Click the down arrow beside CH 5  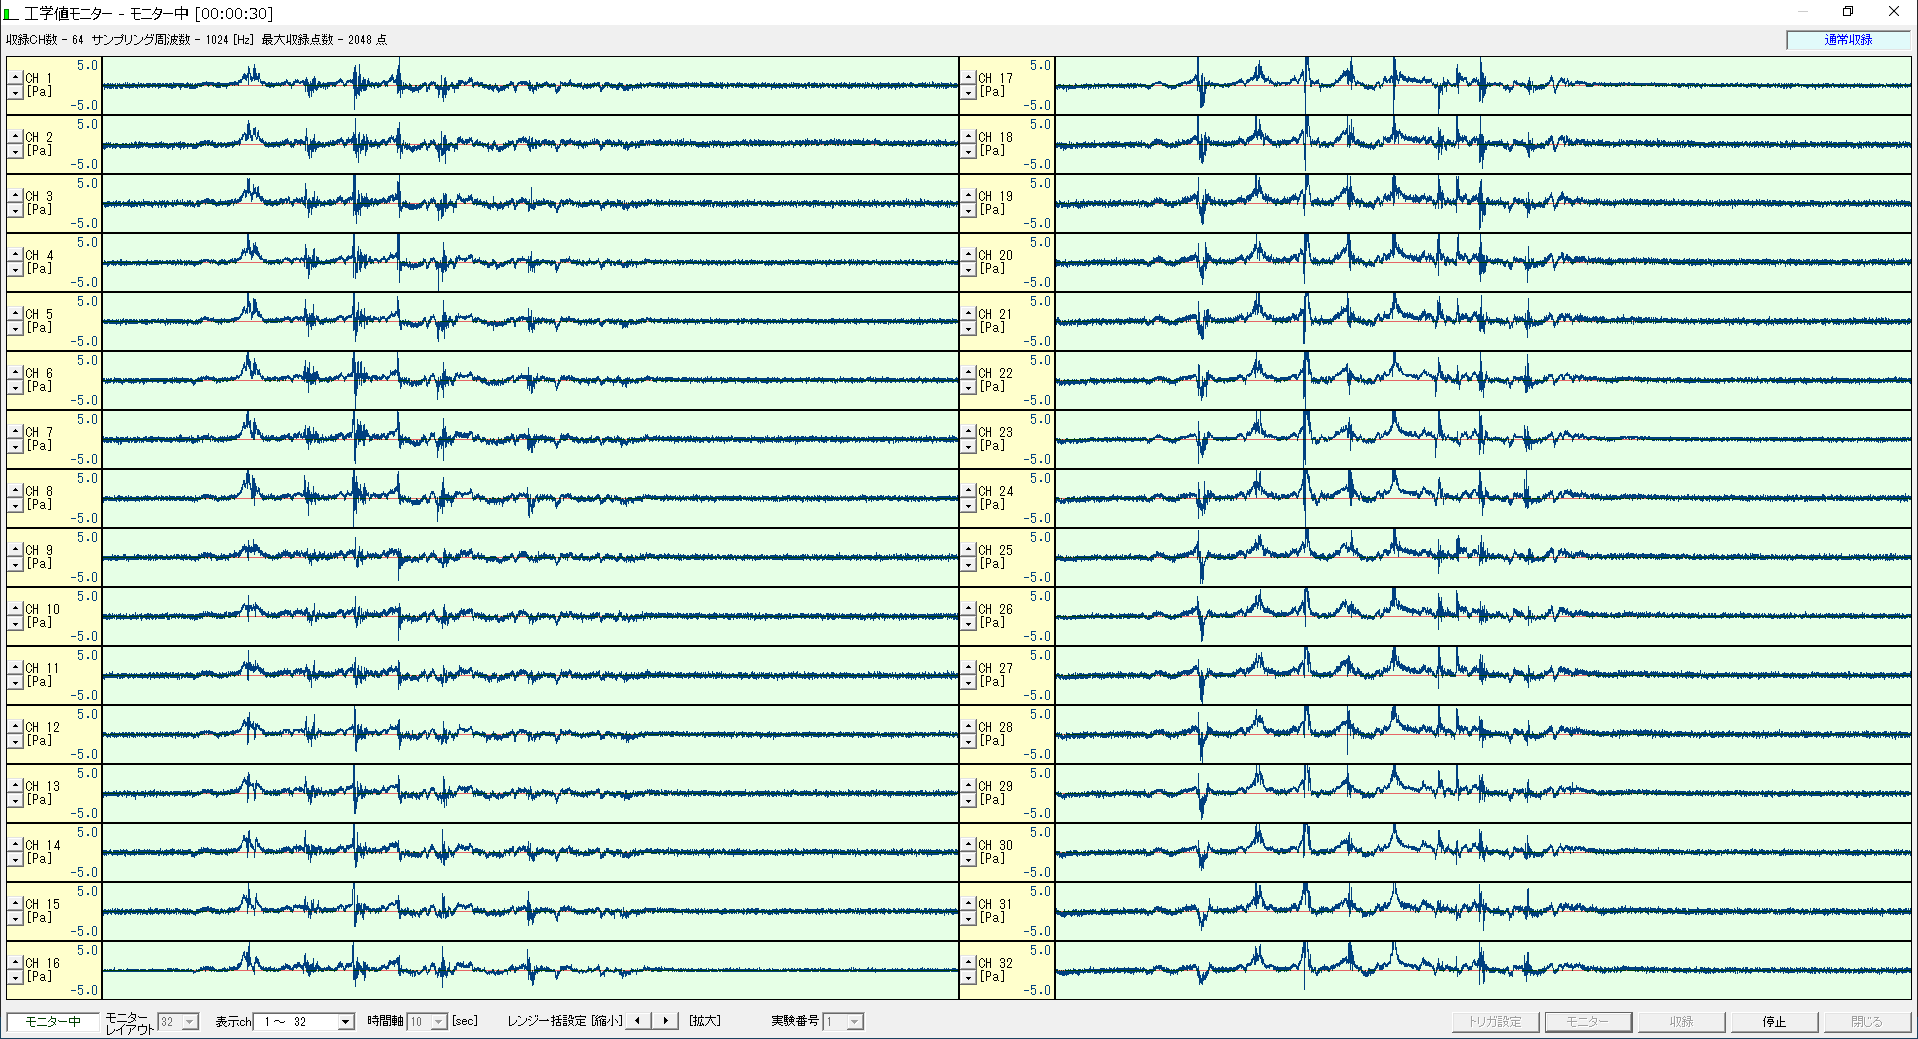pos(15,328)
